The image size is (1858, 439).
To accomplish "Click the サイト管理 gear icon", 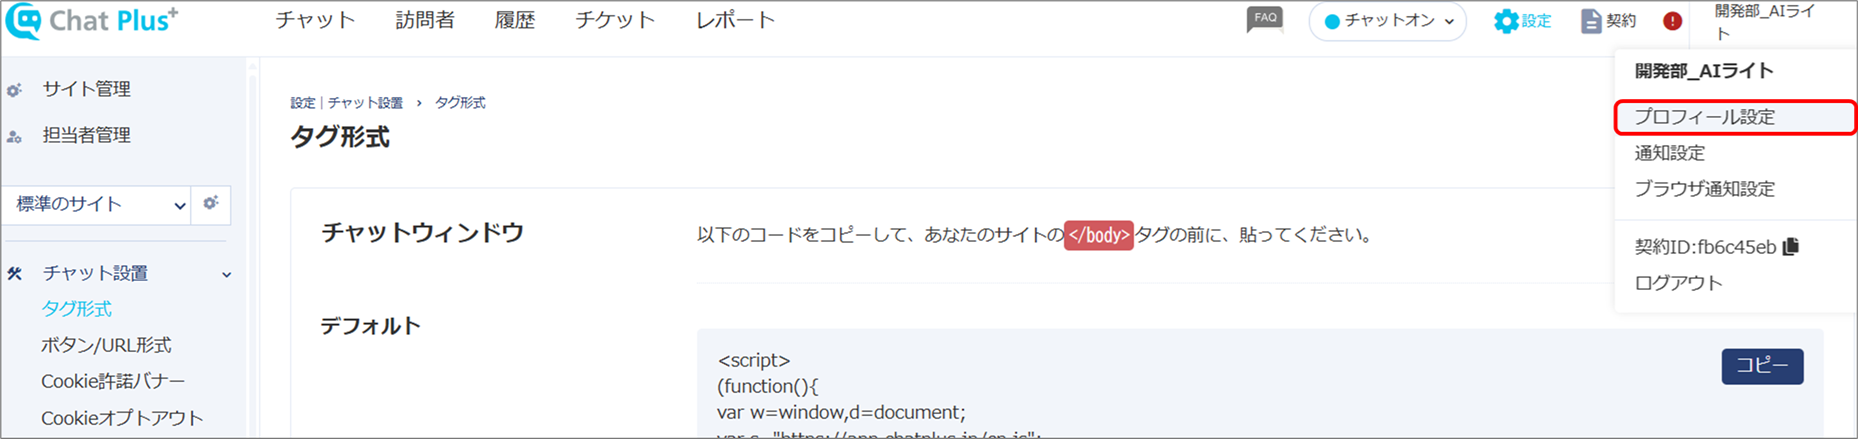I will tap(14, 90).
